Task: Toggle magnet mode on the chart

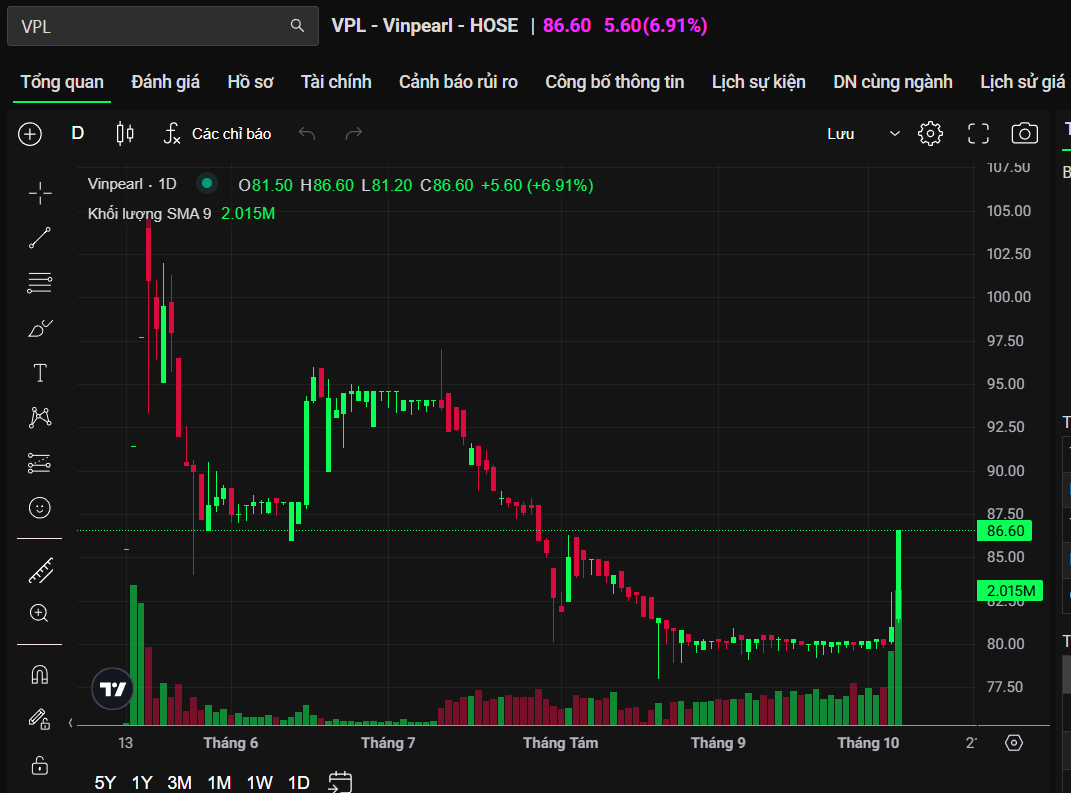Action: pos(40,675)
